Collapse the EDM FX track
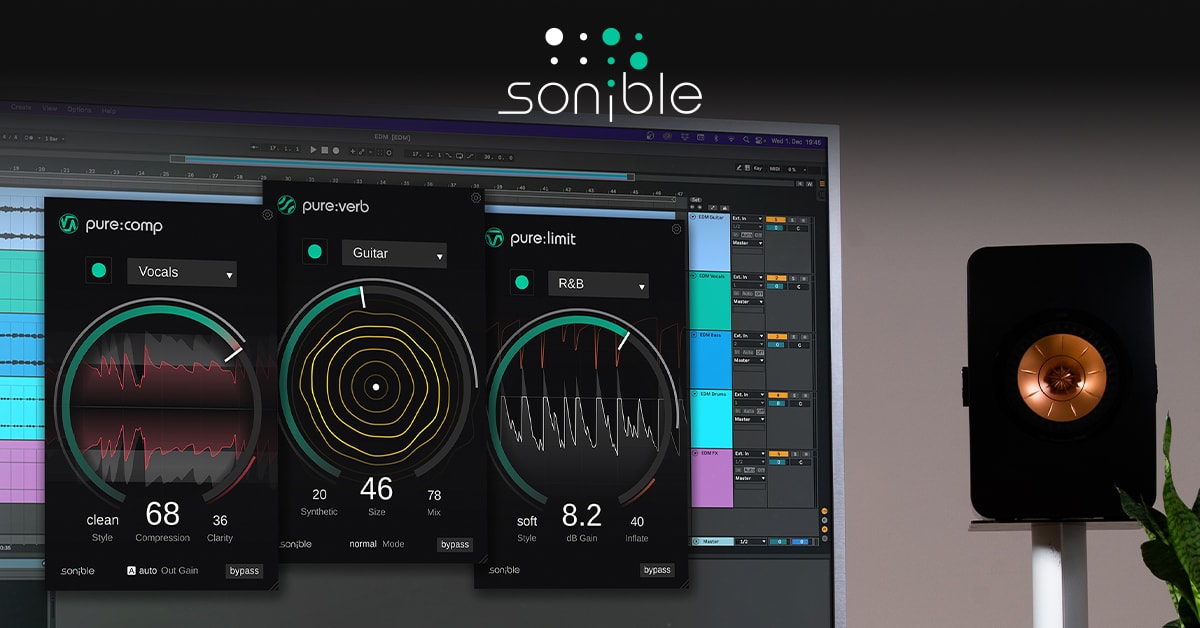 pyautogui.click(x=693, y=453)
